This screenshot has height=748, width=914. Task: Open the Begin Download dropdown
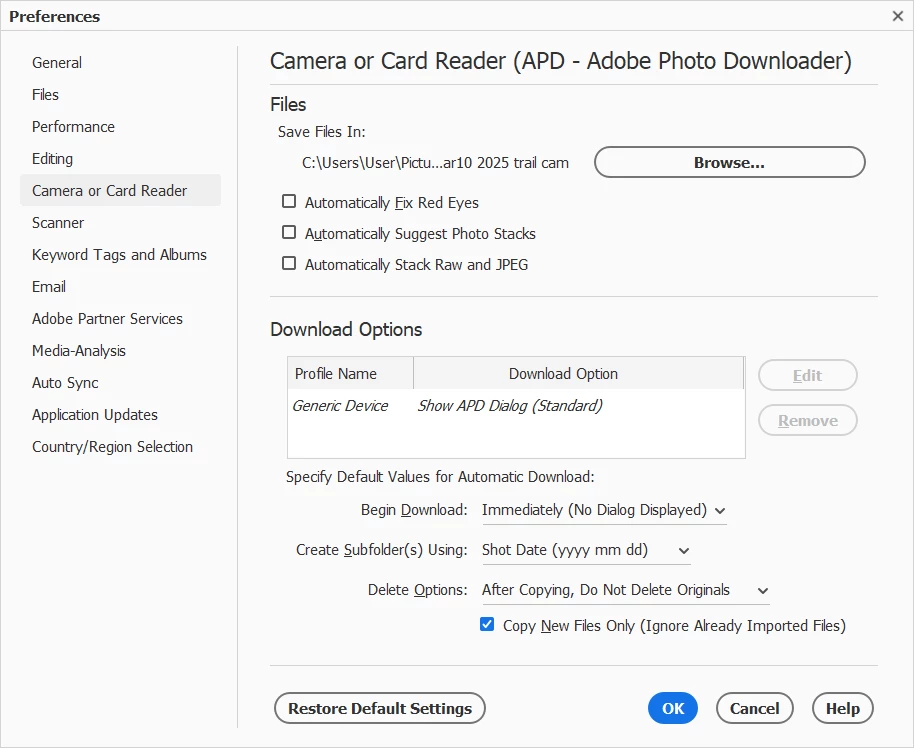pos(603,510)
